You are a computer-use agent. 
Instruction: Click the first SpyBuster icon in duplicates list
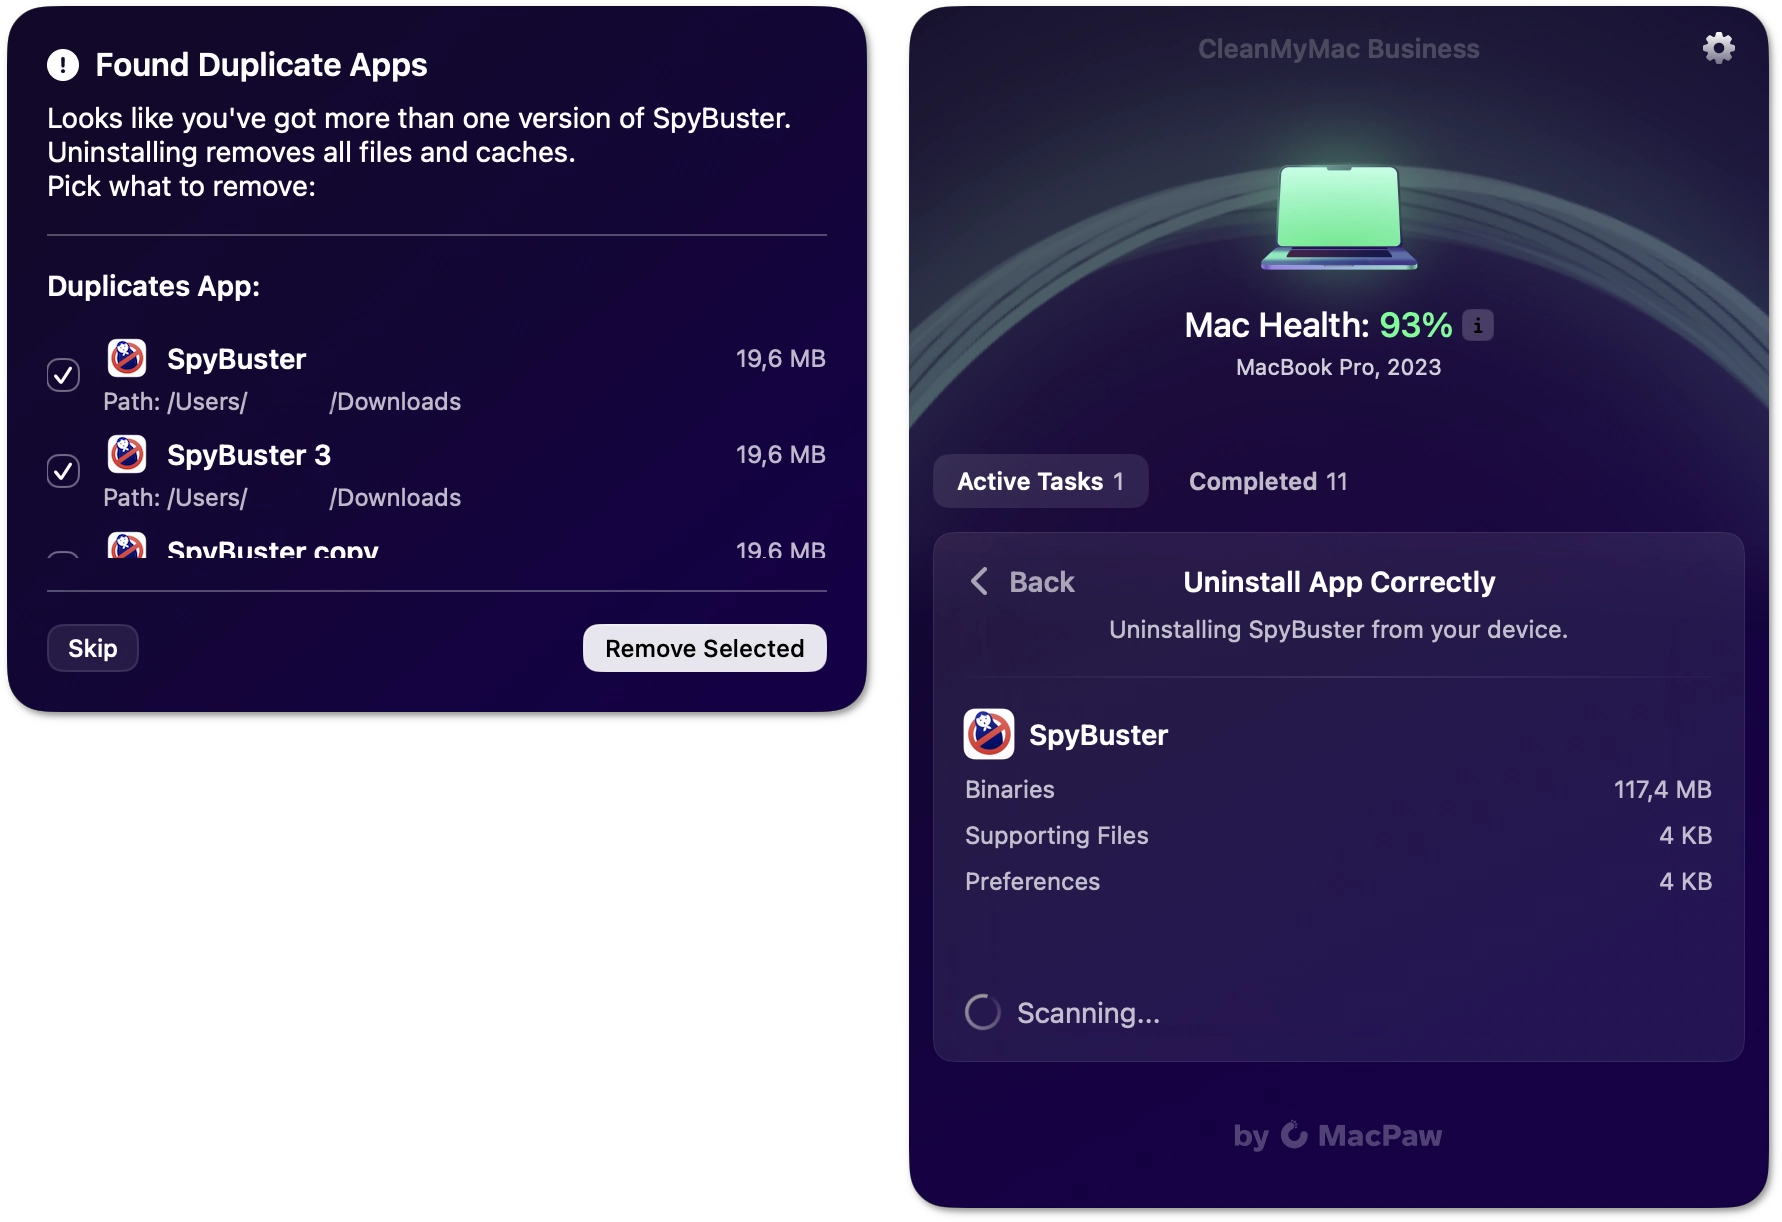[x=127, y=358]
